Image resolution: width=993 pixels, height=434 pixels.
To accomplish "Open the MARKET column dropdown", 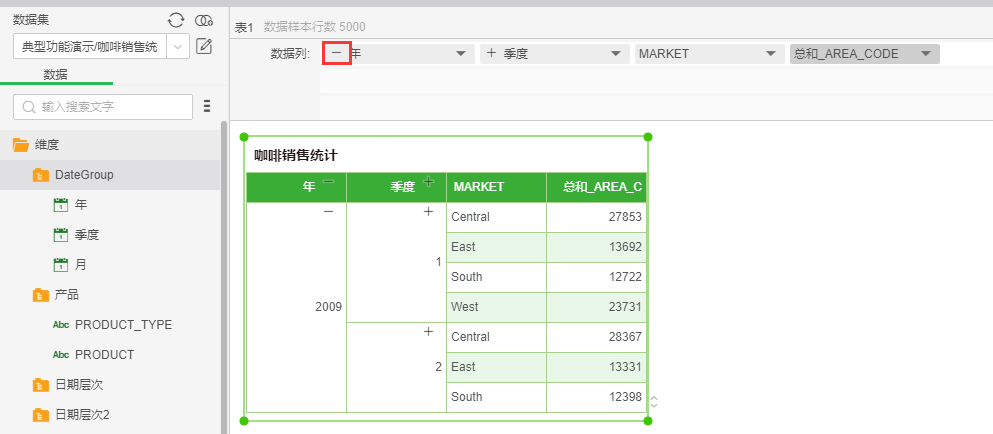I will click(769, 53).
